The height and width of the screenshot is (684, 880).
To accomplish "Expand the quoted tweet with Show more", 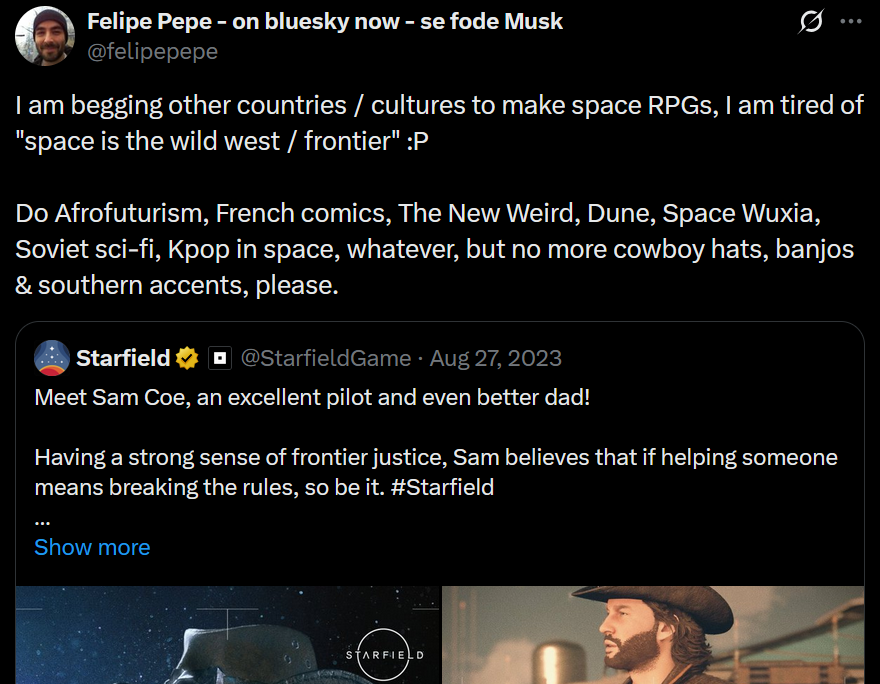I will tap(92, 547).
